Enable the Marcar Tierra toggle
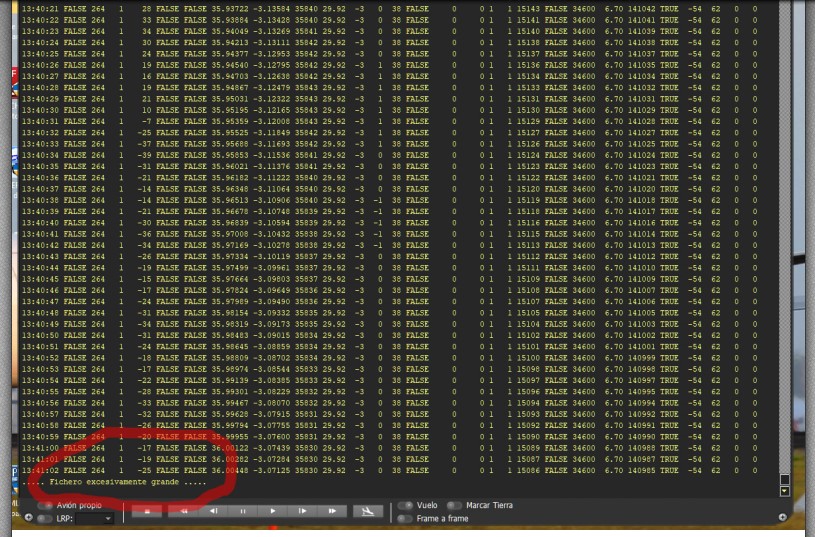The image size is (815, 537). (455, 506)
